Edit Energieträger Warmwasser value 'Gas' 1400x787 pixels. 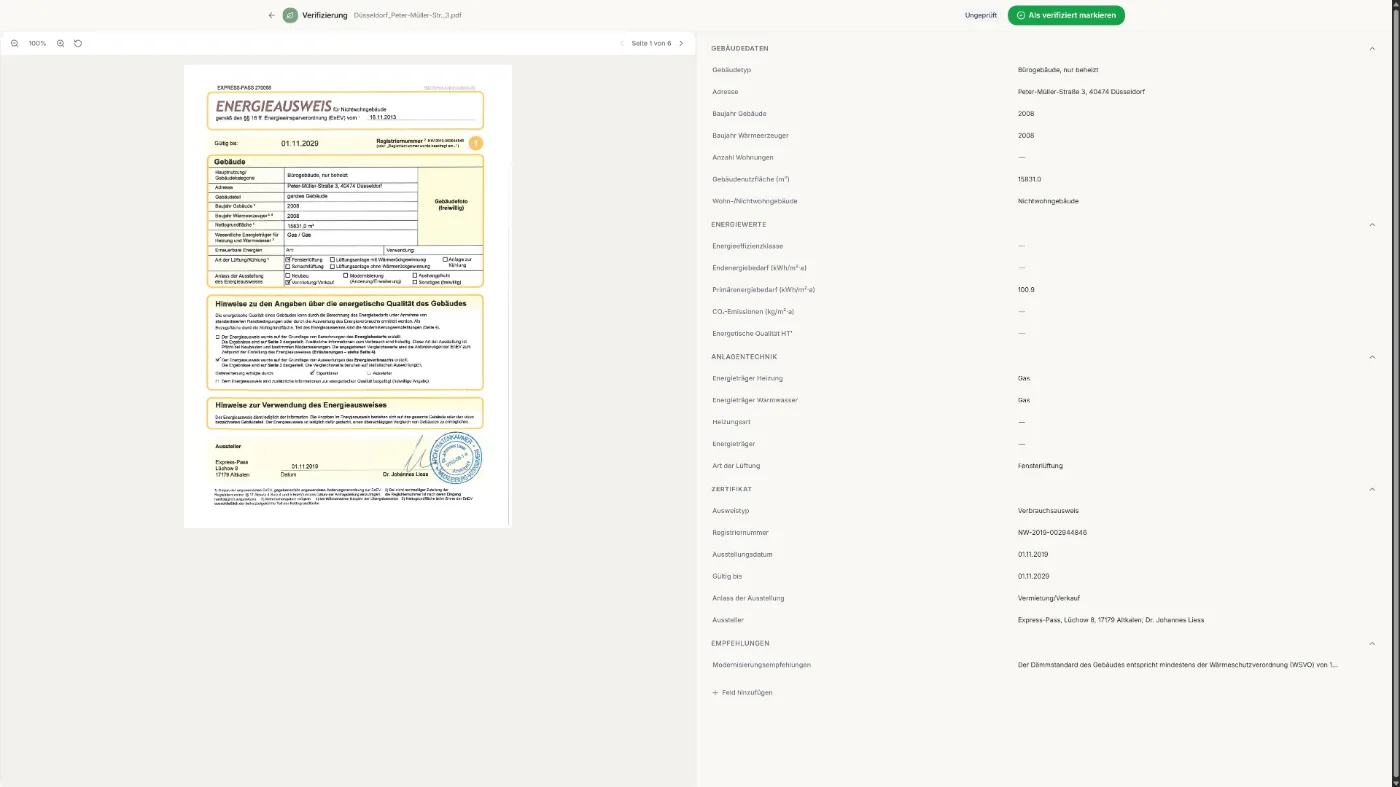click(1023, 400)
